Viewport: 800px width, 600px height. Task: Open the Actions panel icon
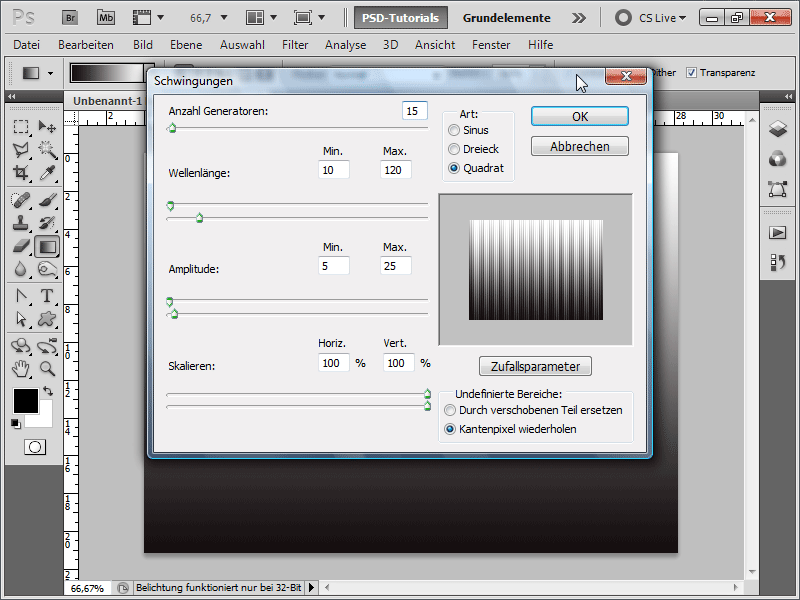(778, 233)
